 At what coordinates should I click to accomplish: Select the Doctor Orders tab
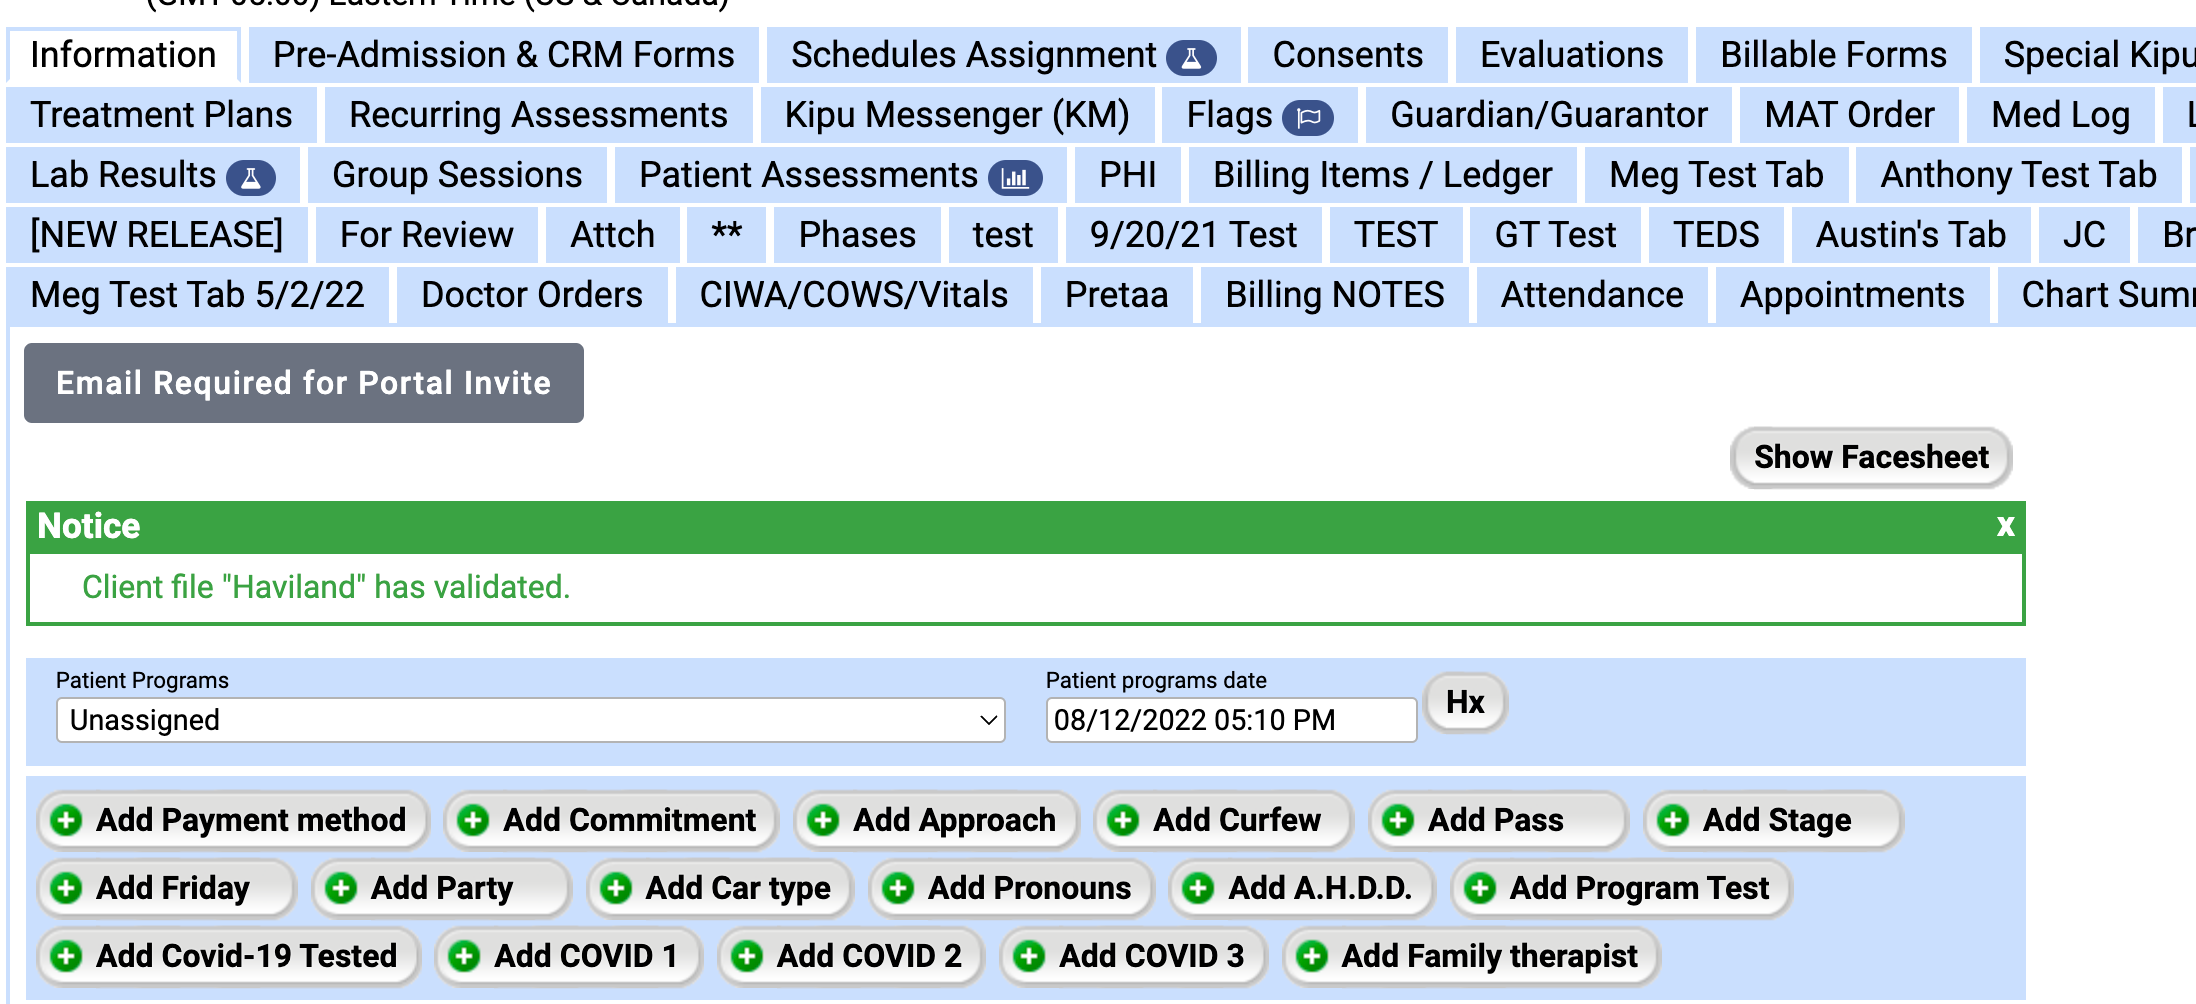[x=531, y=295]
